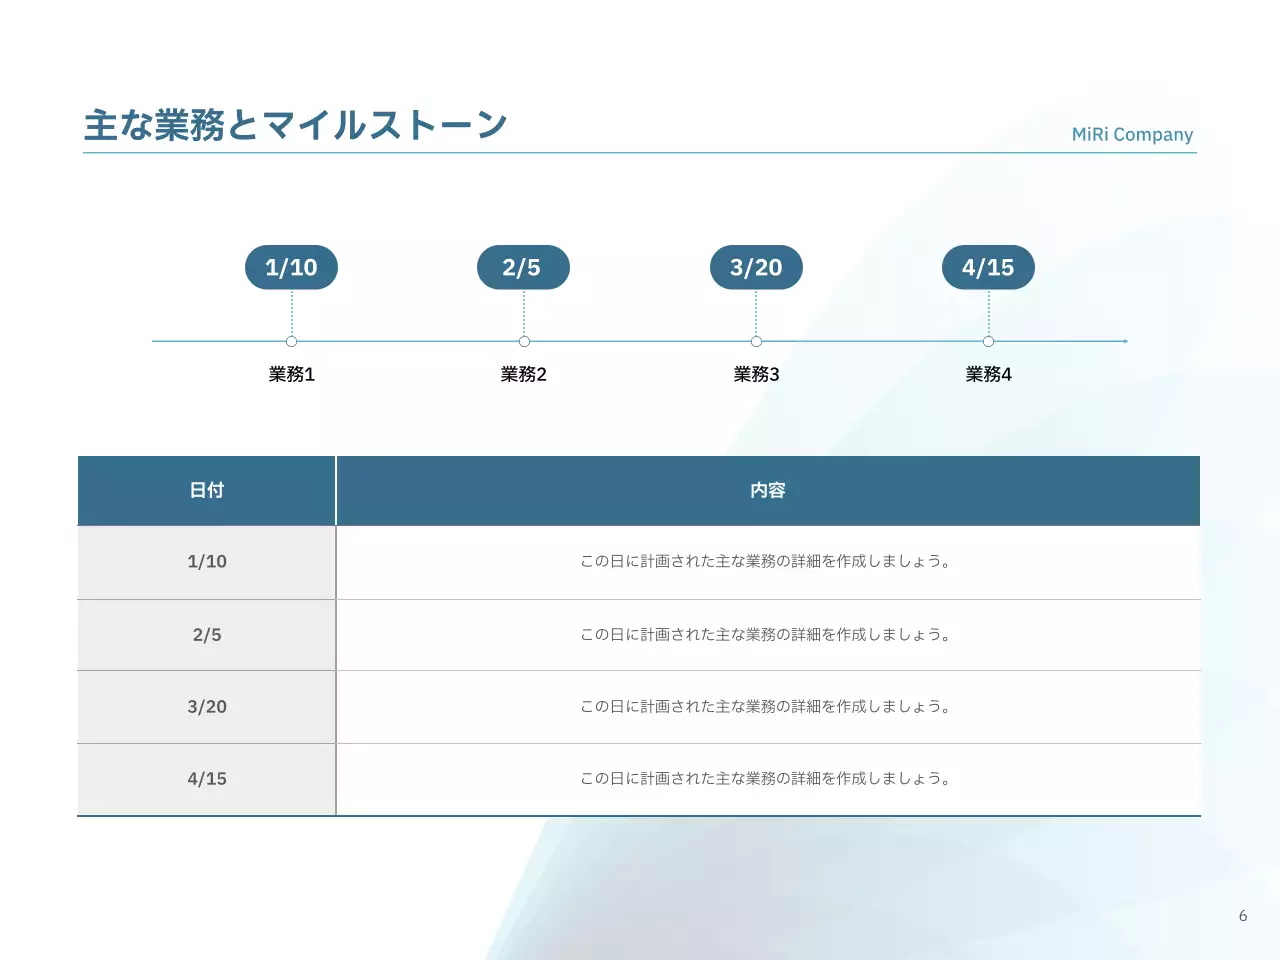Click the 内容 table header
The height and width of the screenshot is (960, 1280).
tap(768, 490)
